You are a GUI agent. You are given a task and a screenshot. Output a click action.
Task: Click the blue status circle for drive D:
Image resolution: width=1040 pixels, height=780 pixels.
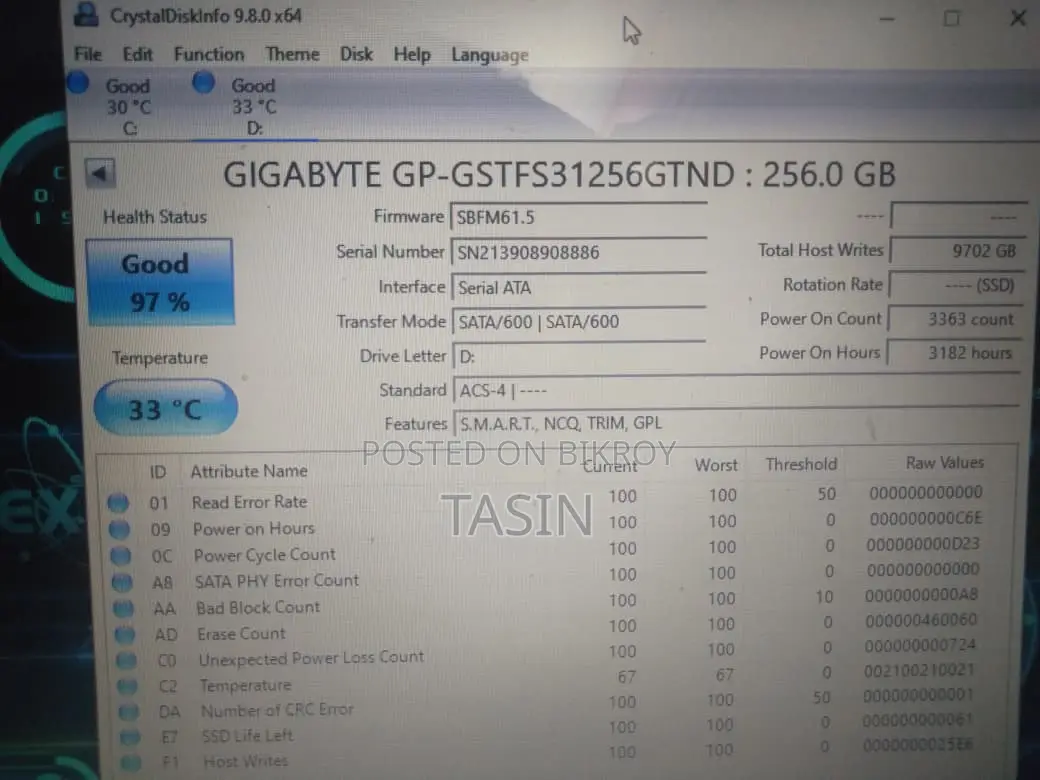tap(203, 82)
